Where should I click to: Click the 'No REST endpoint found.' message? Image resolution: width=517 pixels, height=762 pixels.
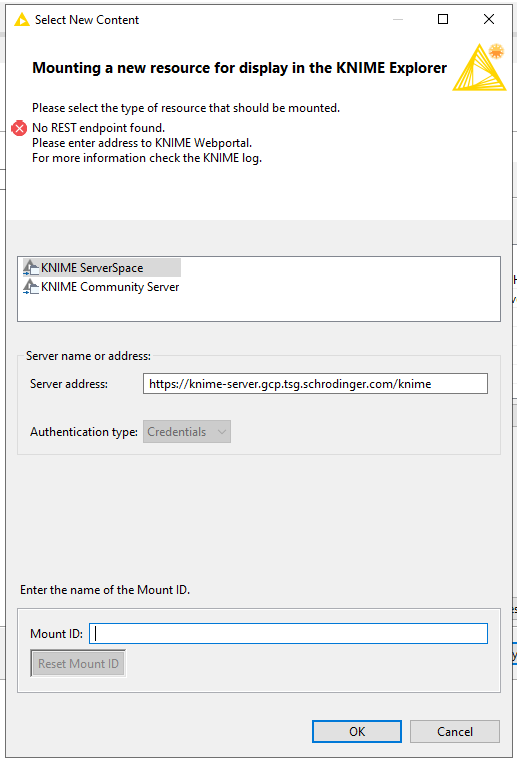[x=99, y=128]
